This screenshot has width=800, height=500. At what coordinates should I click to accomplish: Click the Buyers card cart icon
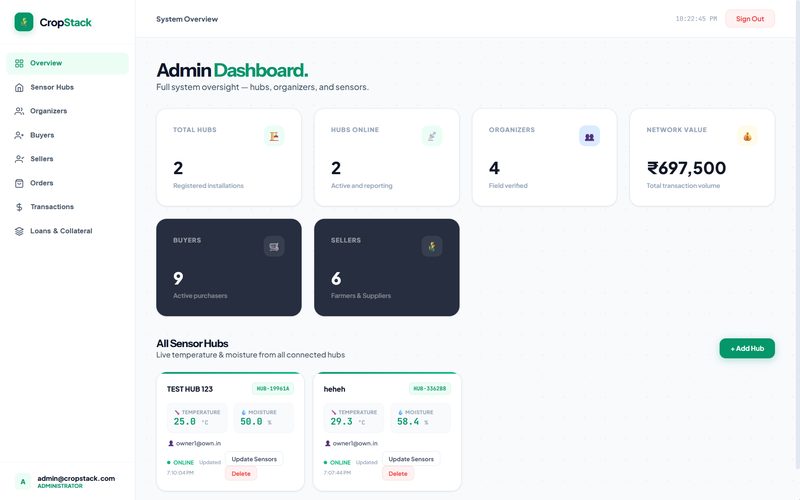(274, 246)
